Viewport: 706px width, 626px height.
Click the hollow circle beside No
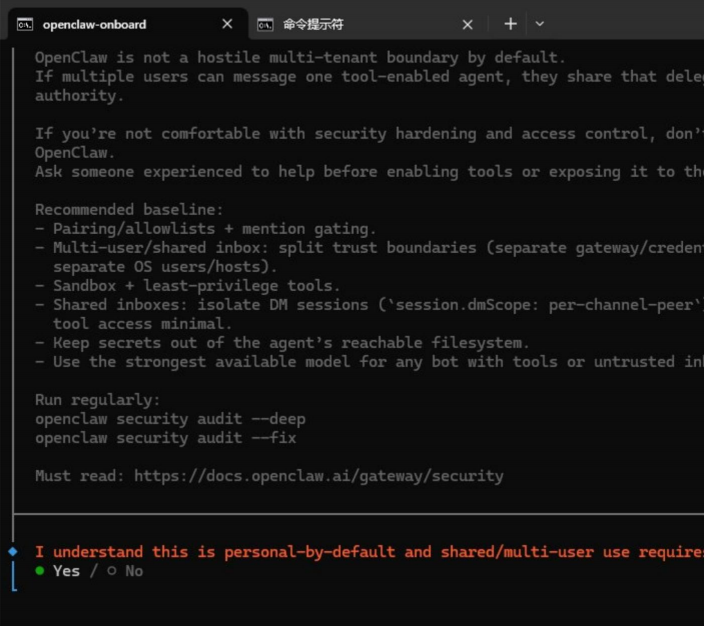(x=111, y=571)
